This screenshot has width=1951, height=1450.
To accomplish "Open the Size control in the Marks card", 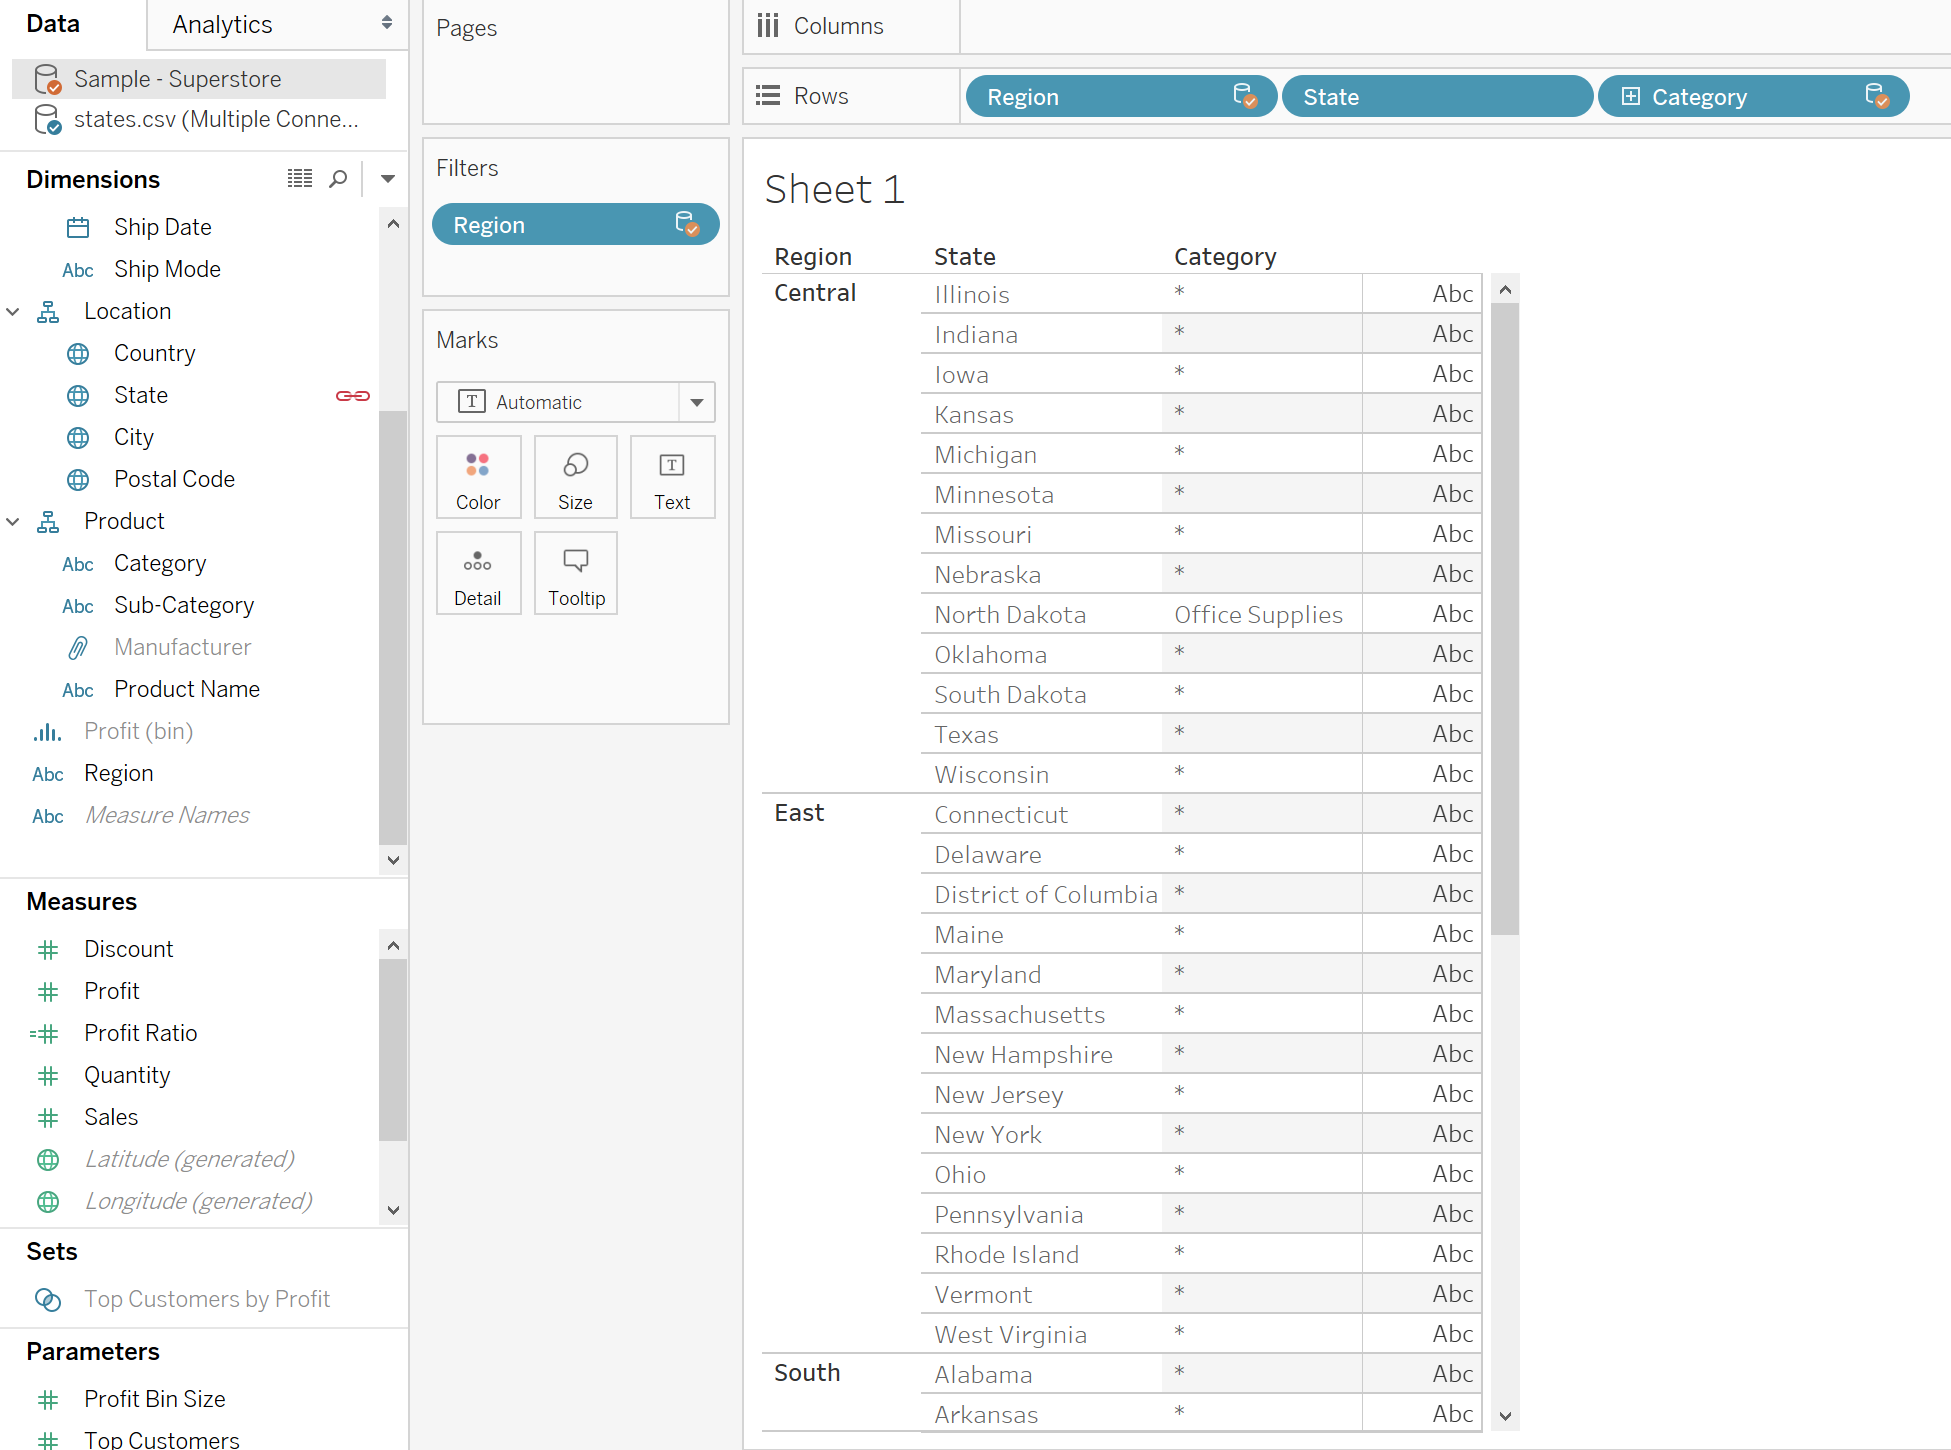I will click(575, 477).
